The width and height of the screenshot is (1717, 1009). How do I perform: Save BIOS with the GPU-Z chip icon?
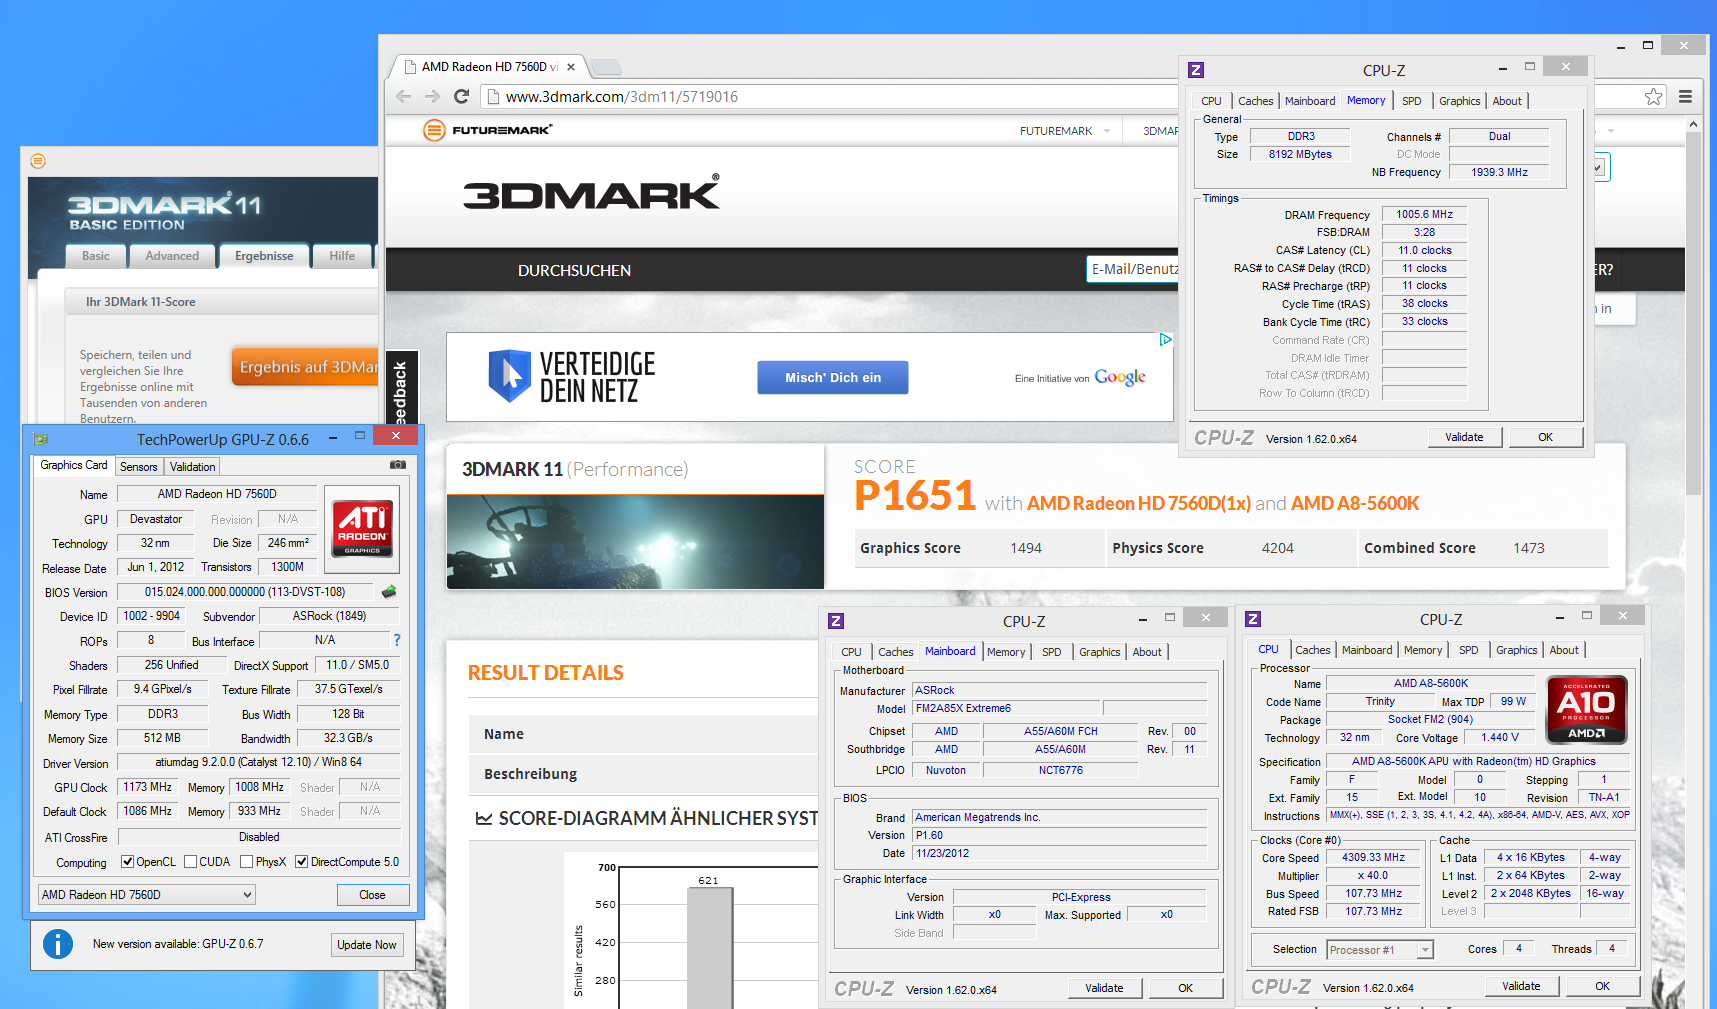click(389, 592)
